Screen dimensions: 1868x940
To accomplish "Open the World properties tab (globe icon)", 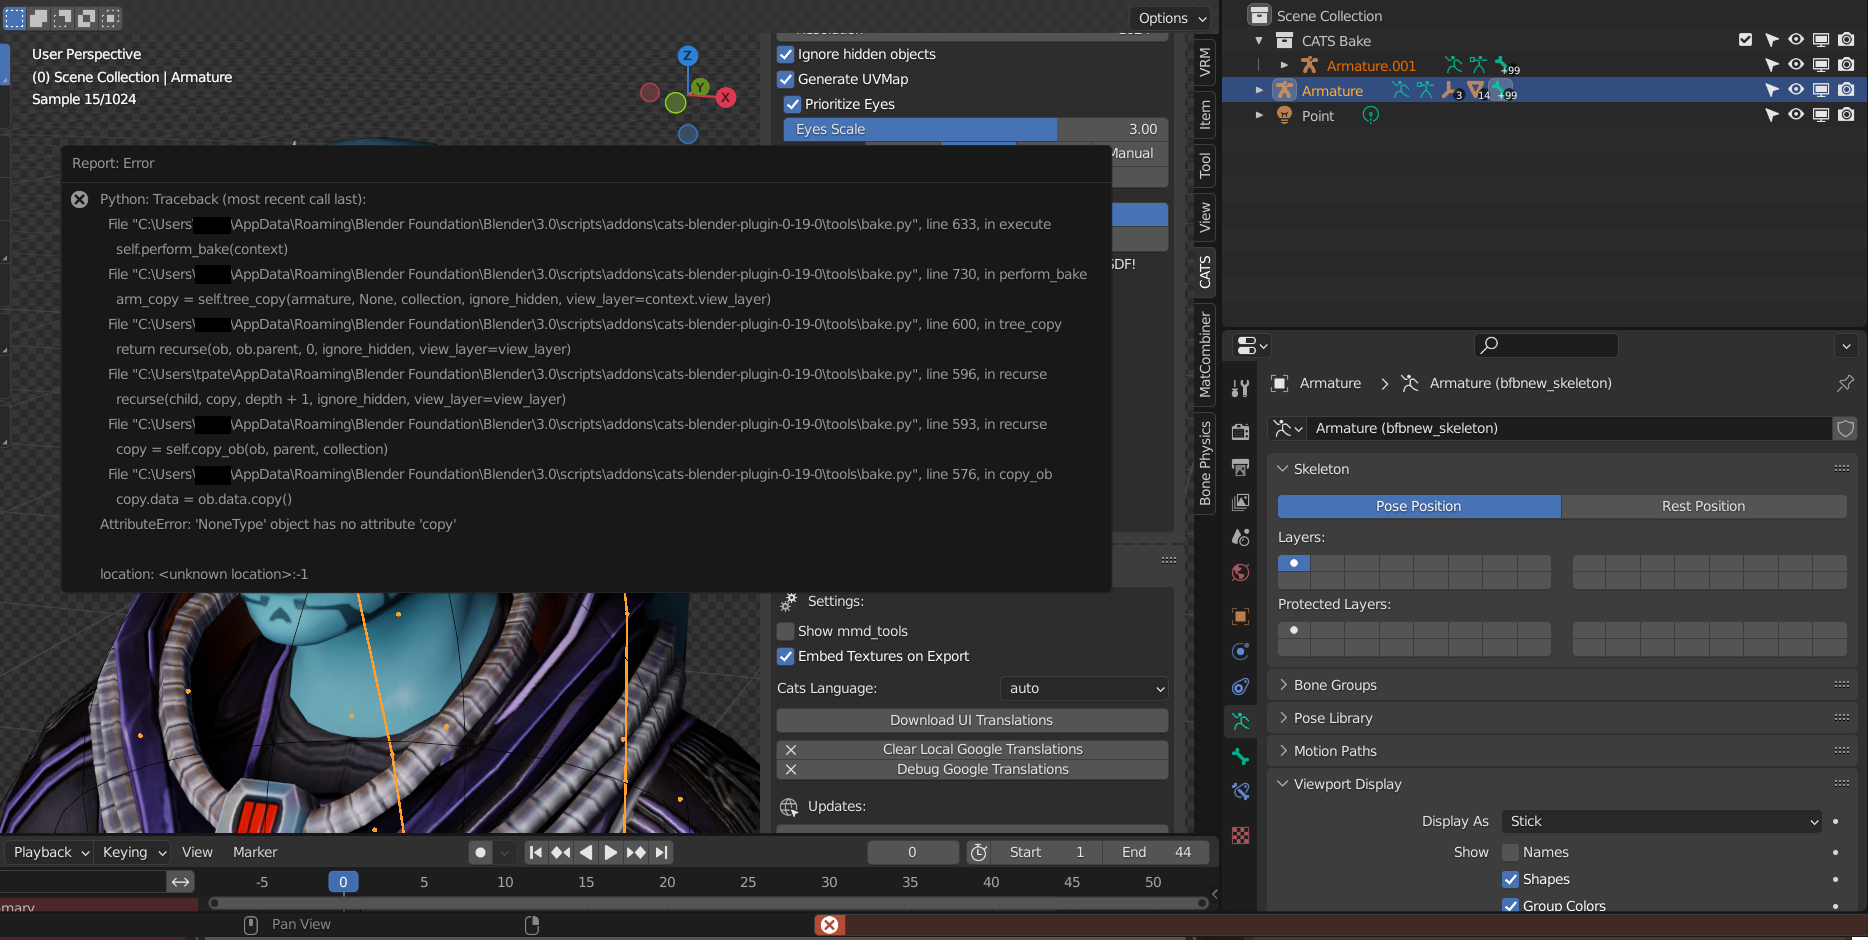I will tap(1241, 572).
